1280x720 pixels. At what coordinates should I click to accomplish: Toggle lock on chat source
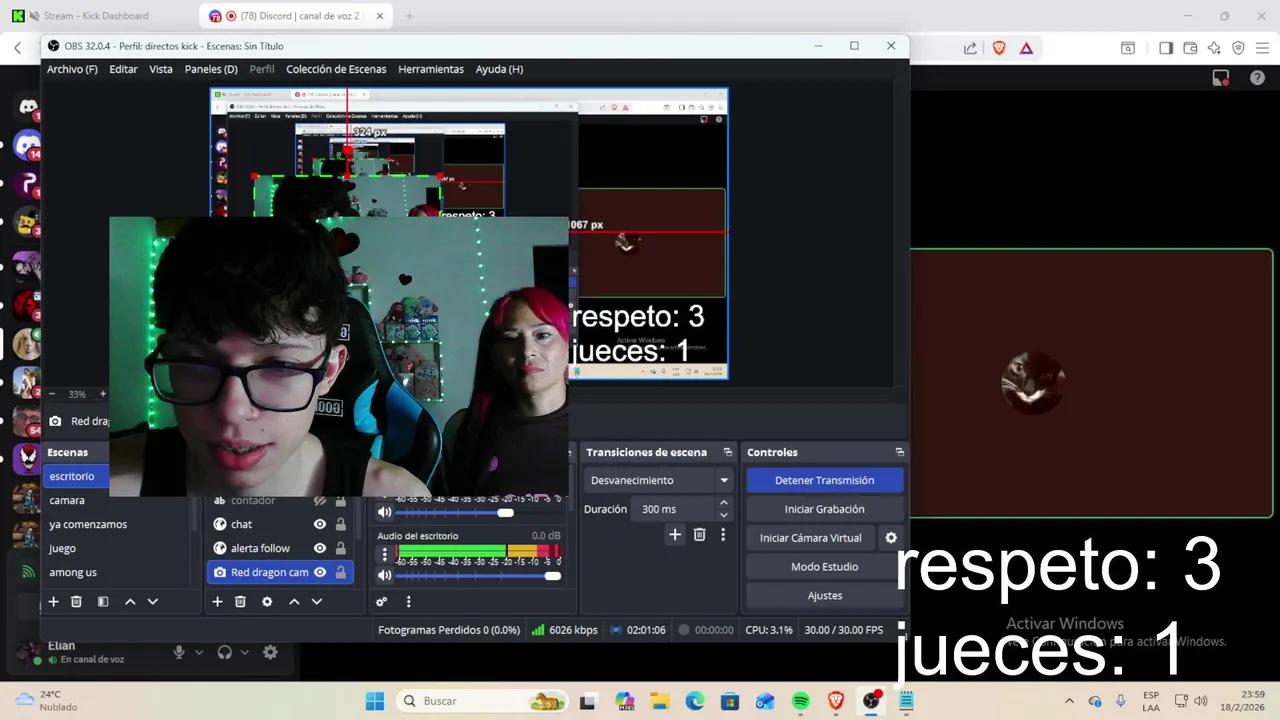(x=341, y=524)
